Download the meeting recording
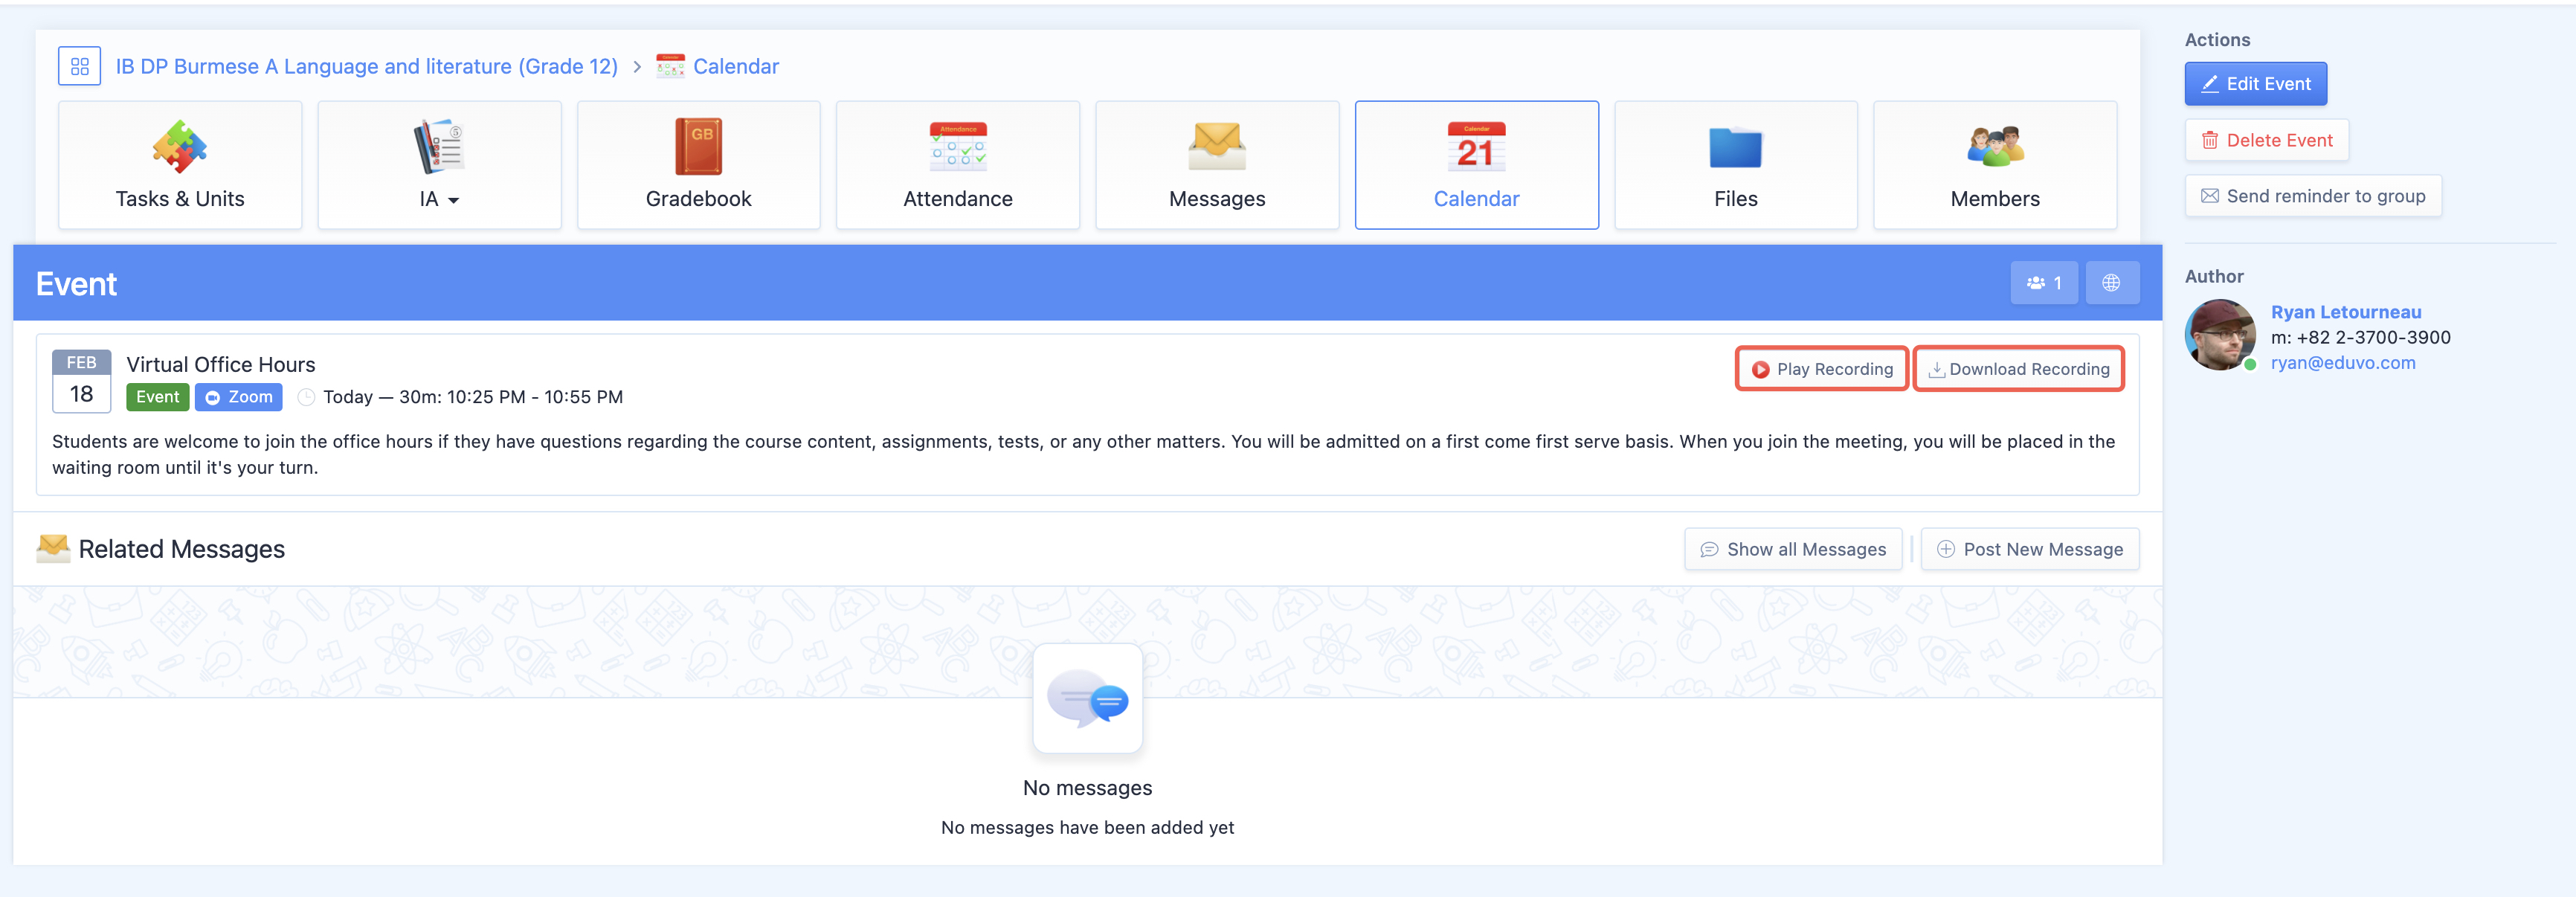The height and width of the screenshot is (897, 2576). 2018,369
